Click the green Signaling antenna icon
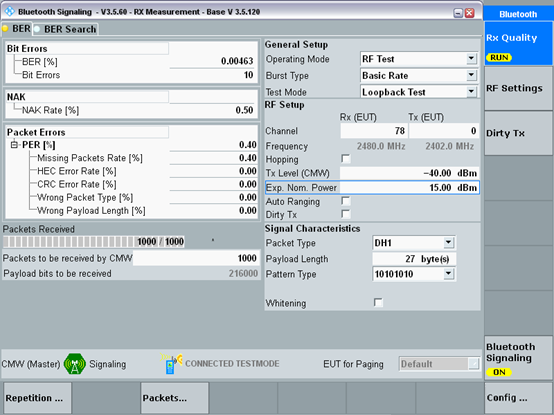 coord(75,363)
